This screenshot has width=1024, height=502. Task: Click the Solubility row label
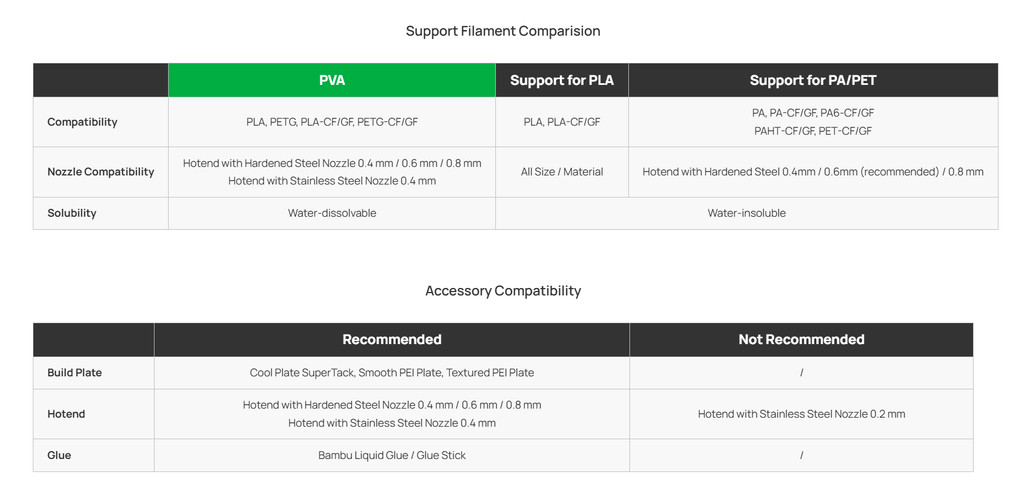(71, 213)
